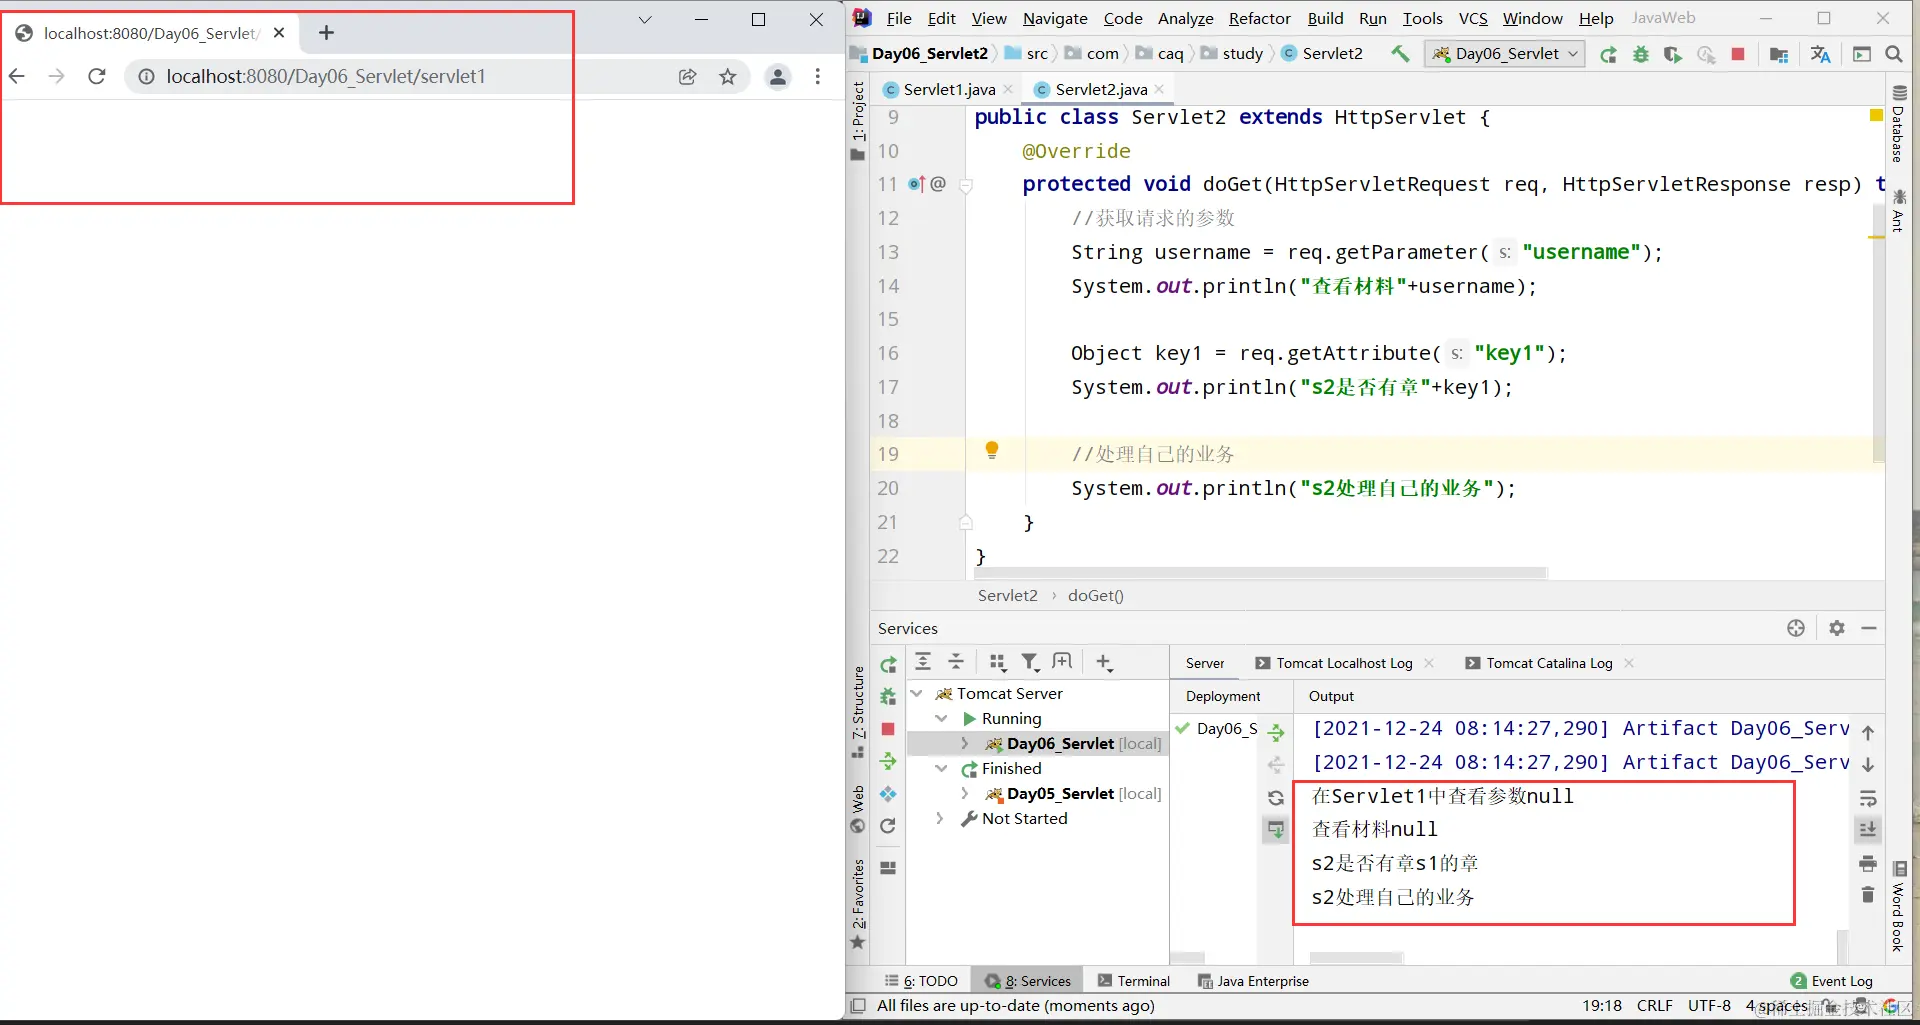Stop the server with the main toolbar red square
Viewport: 1920px width, 1025px height.
pos(1738,54)
